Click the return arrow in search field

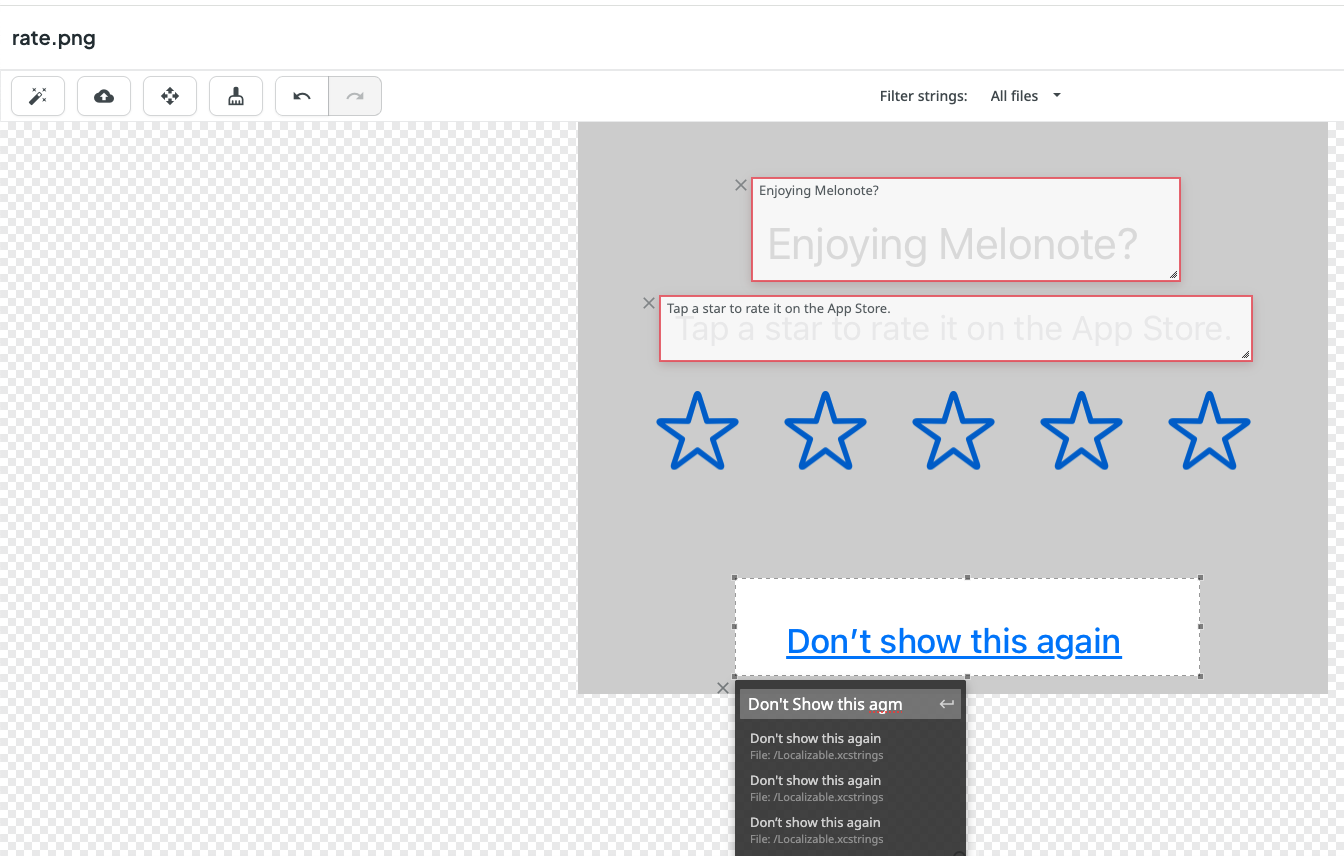[x=946, y=704]
